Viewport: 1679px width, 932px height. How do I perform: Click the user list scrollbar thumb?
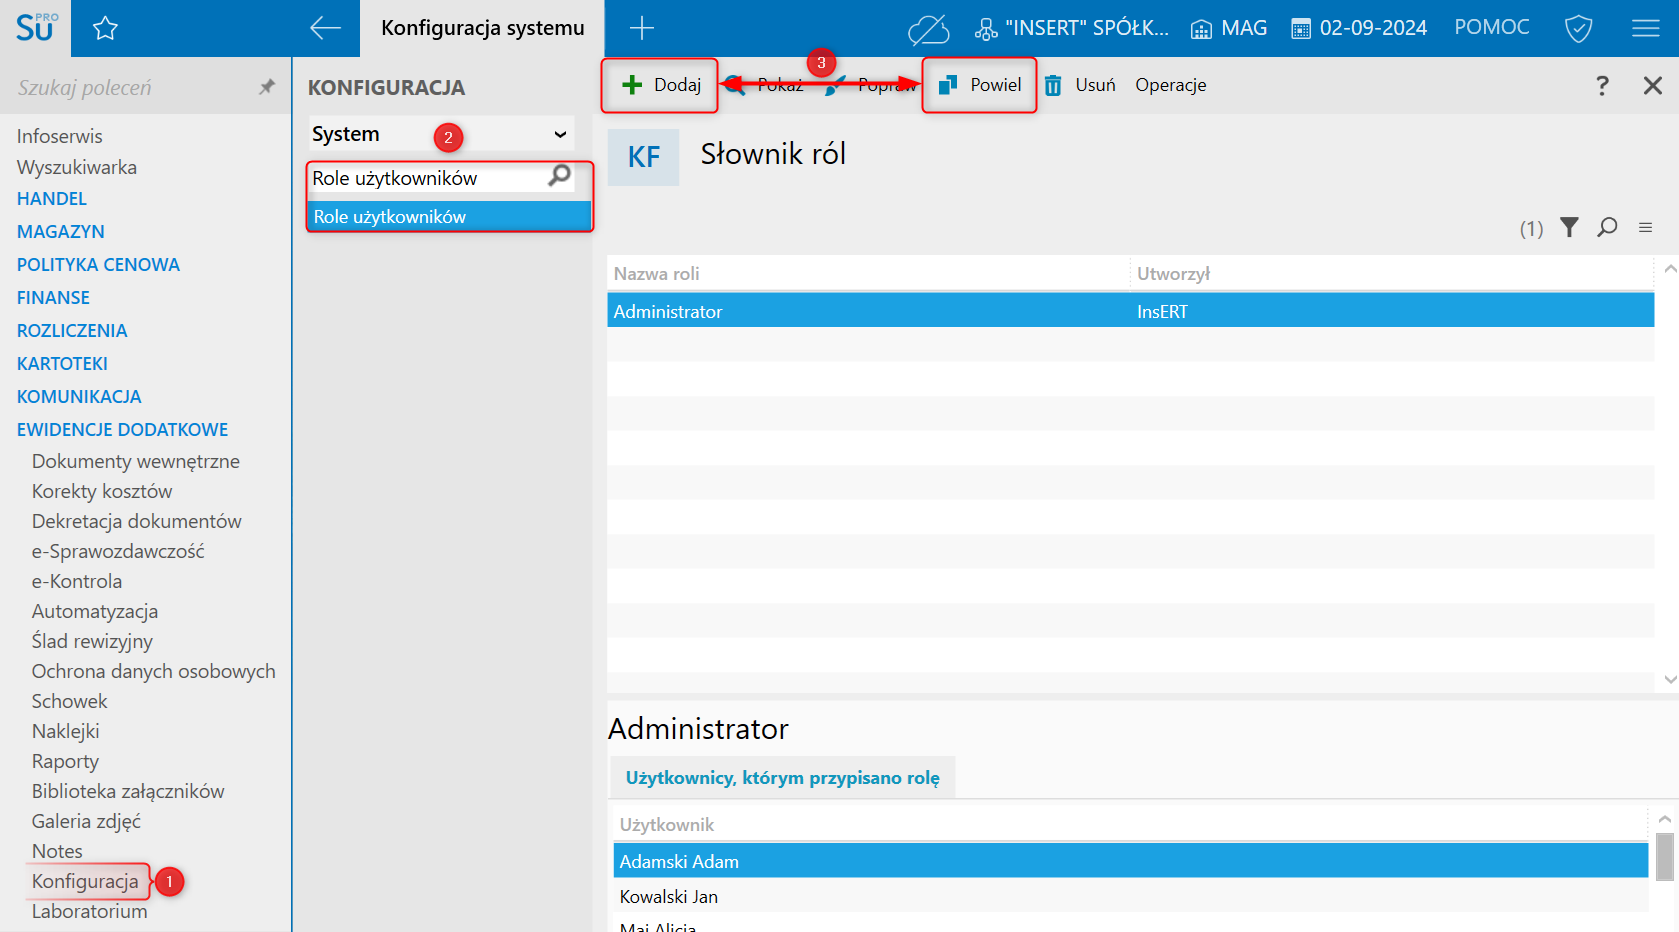point(1664,857)
